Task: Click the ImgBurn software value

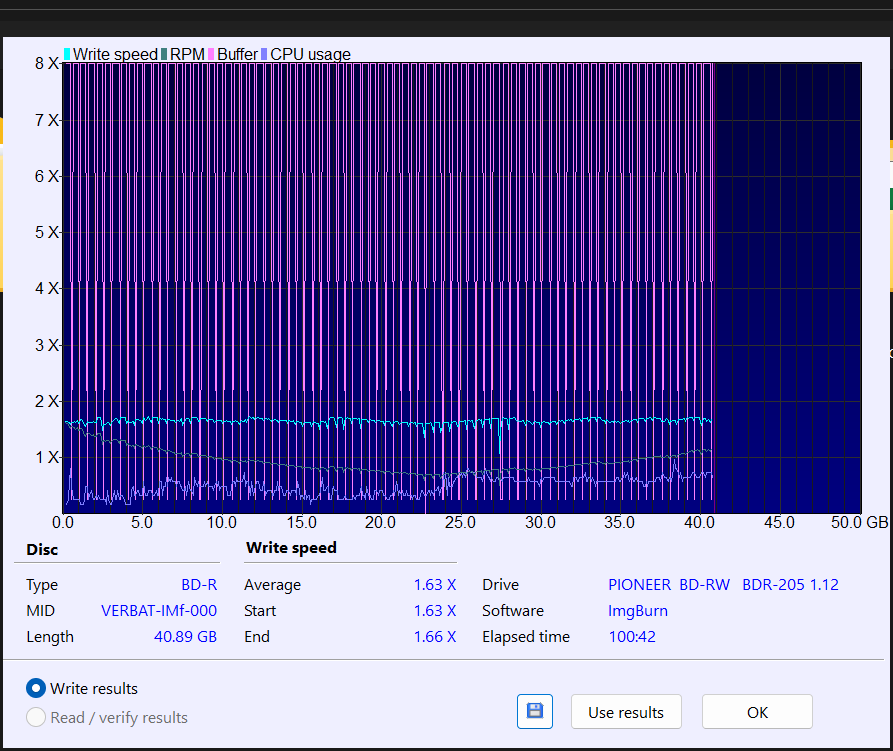Action: [638, 611]
